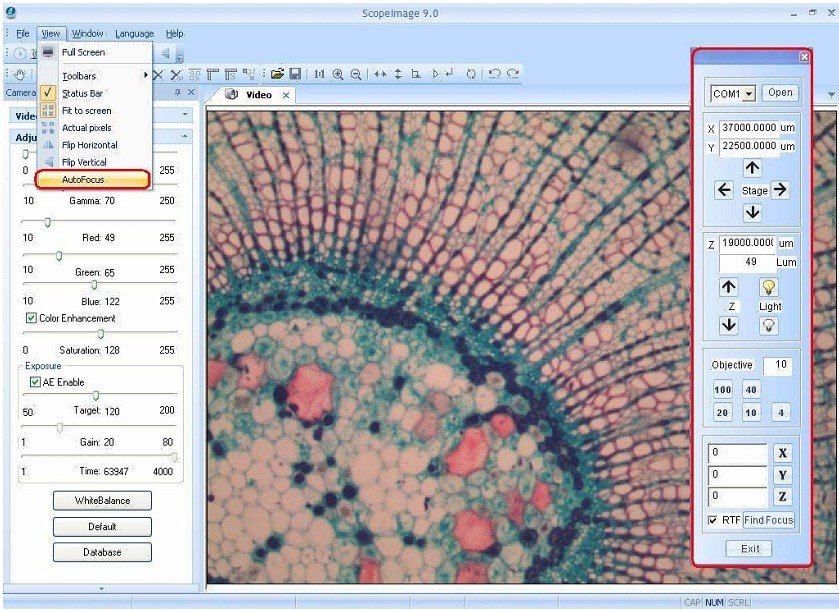Click the Default button
This screenshot has height=611, width=839.
tap(102, 526)
